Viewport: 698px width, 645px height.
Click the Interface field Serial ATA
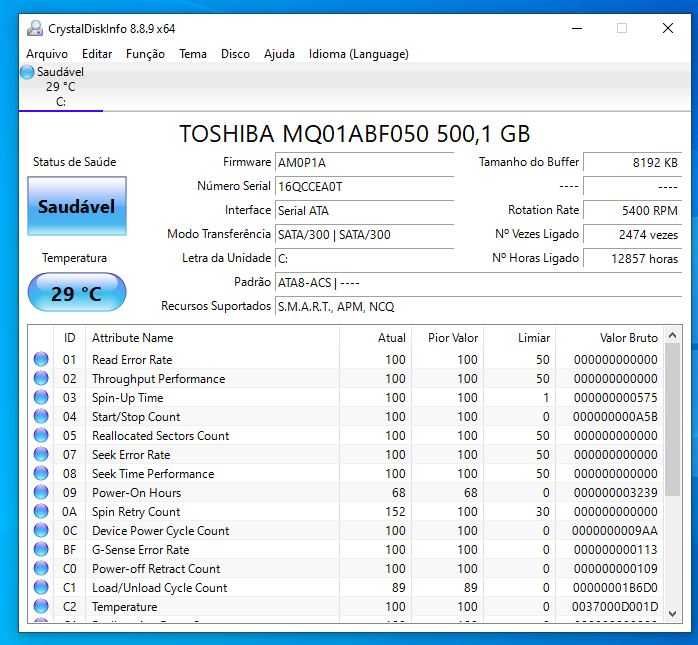click(365, 211)
